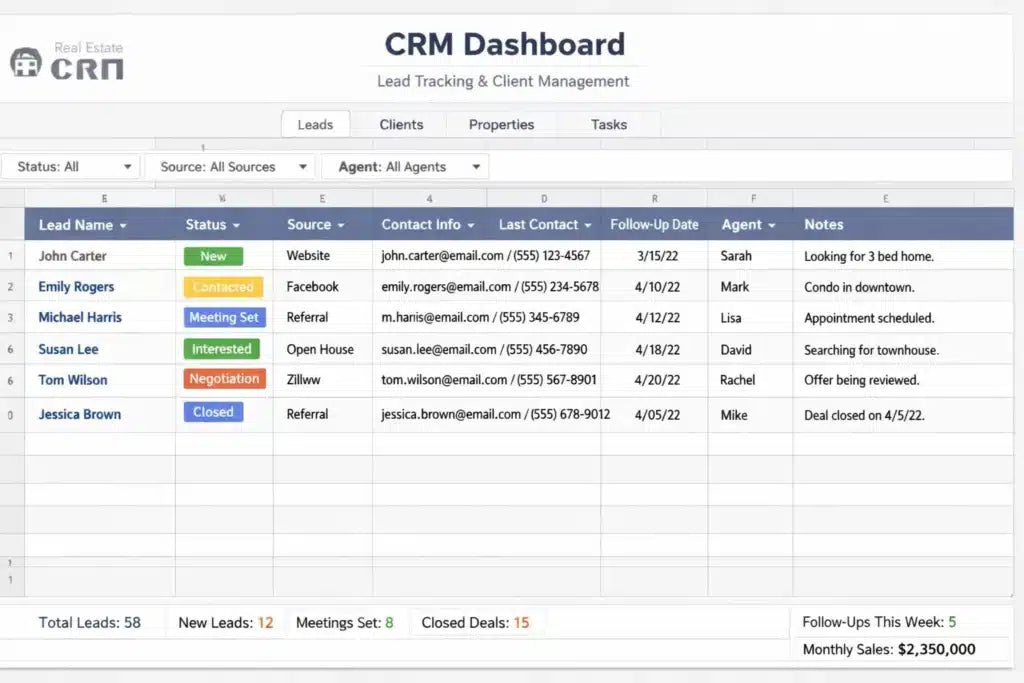Go to the Properties tab
Screen dimensions: 1024x683
point(501,124)
